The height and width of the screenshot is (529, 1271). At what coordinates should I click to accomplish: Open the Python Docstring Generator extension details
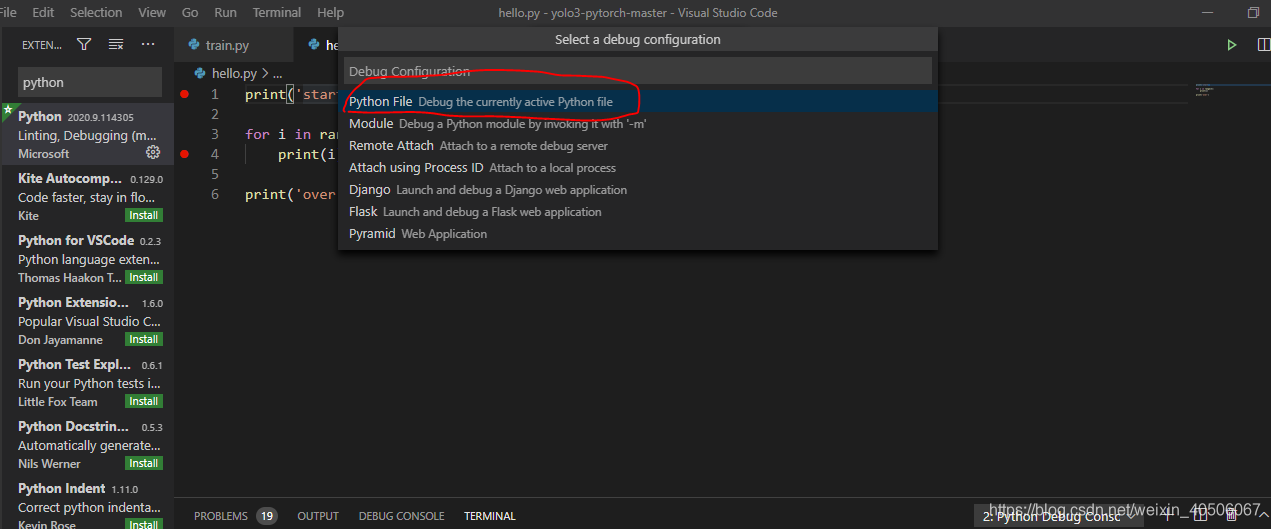tap(87, 445)
